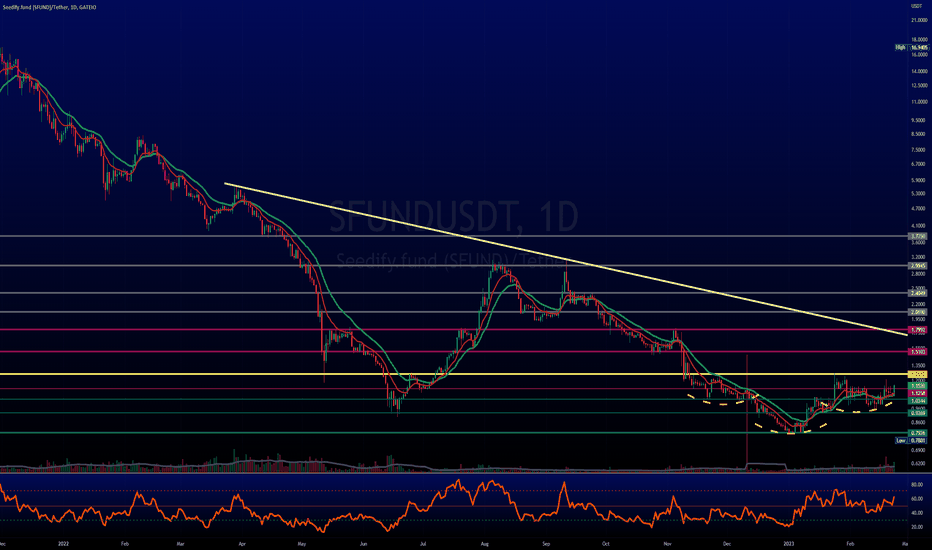Click the 0.7926 green price line label
This screenshot has width=932, height=550.
pos(918,433)
